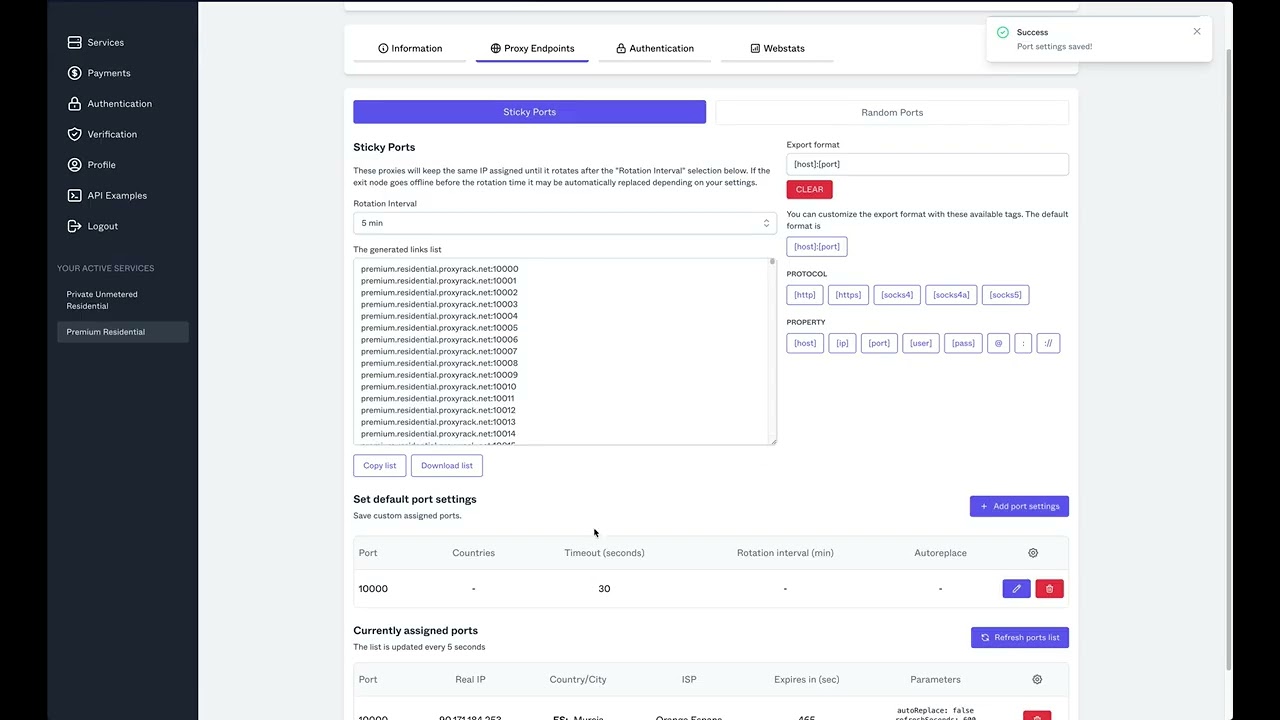The image size is (1280, 720).
Task: Select Sticky Ports tab
Action: coord(529,112)
